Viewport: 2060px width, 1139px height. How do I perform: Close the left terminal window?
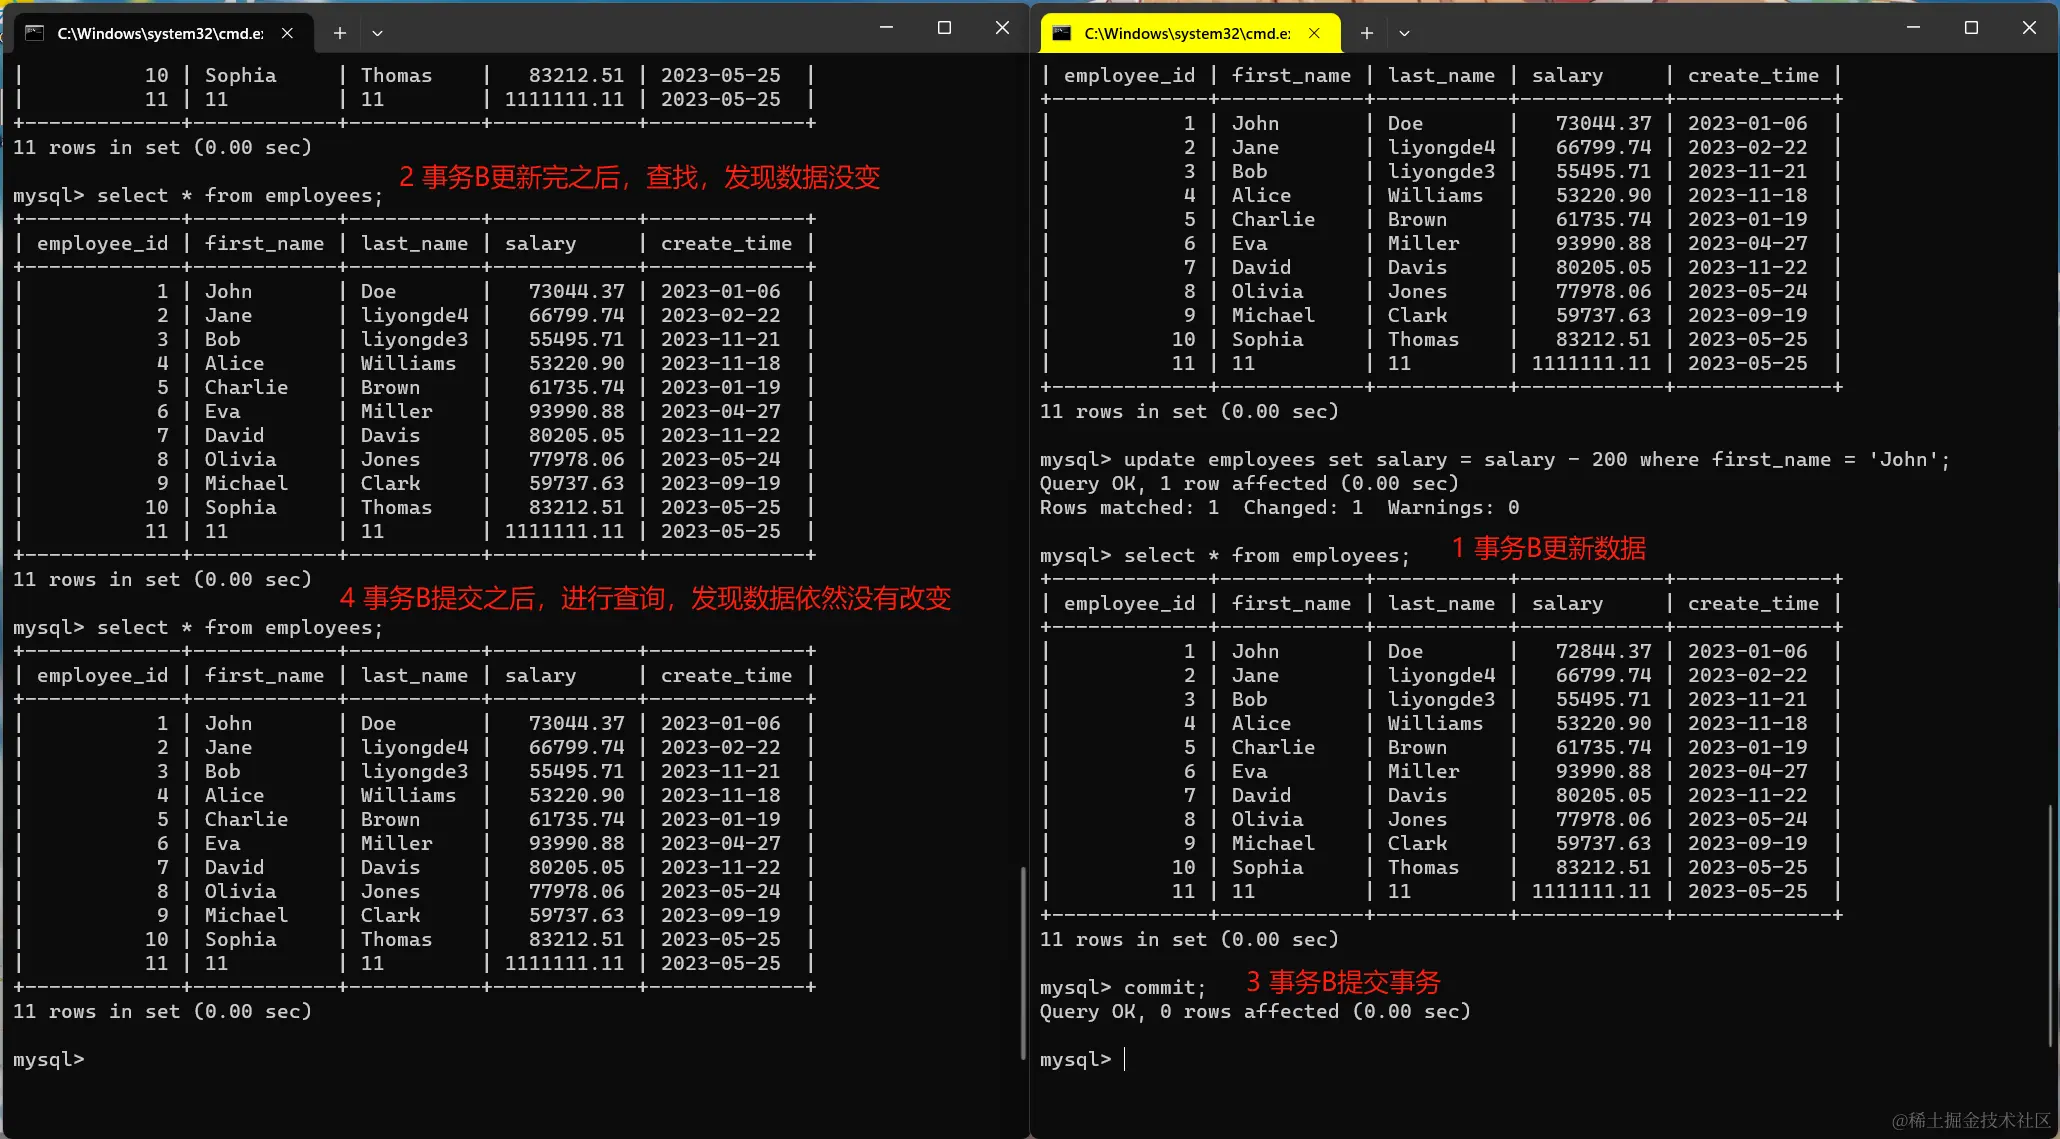(1002, 28)
